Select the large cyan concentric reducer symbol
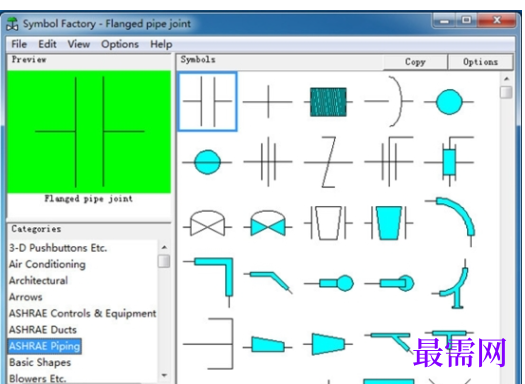The height and width of the screenshot is (384, 525). [x=328, y=344]
